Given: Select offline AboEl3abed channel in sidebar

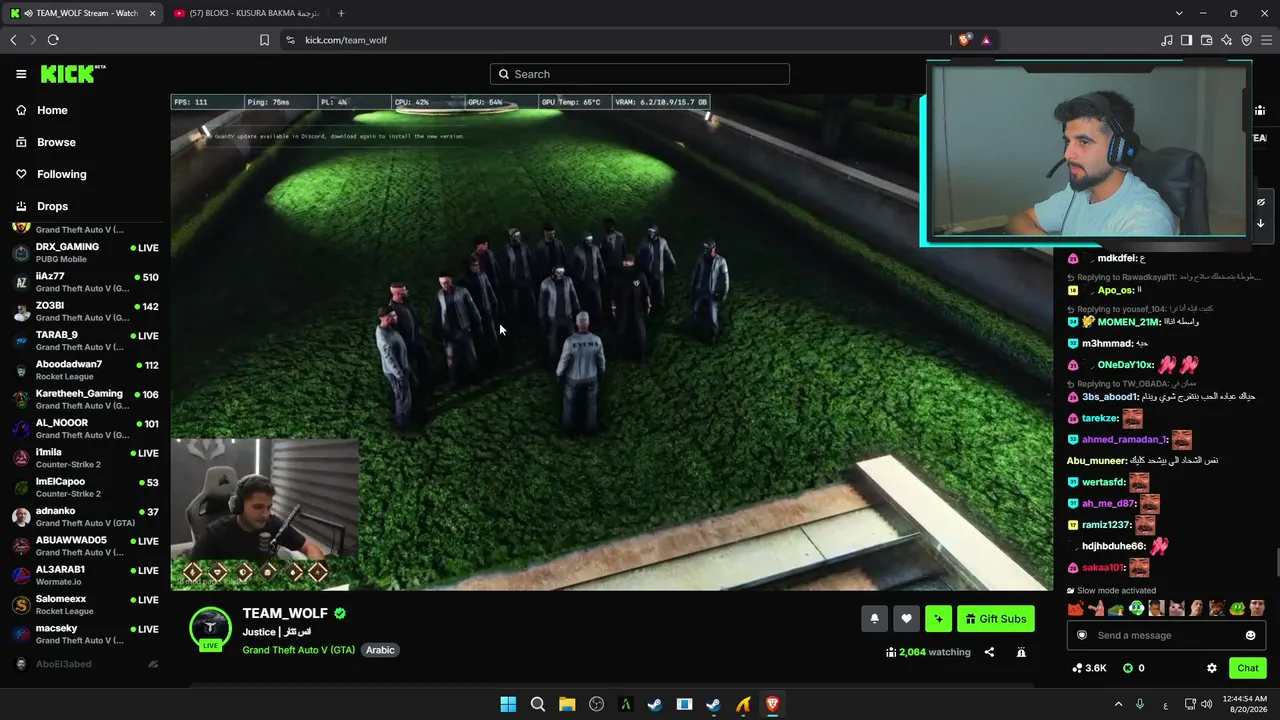Looking at the screenshot, I should click(85, 664).
